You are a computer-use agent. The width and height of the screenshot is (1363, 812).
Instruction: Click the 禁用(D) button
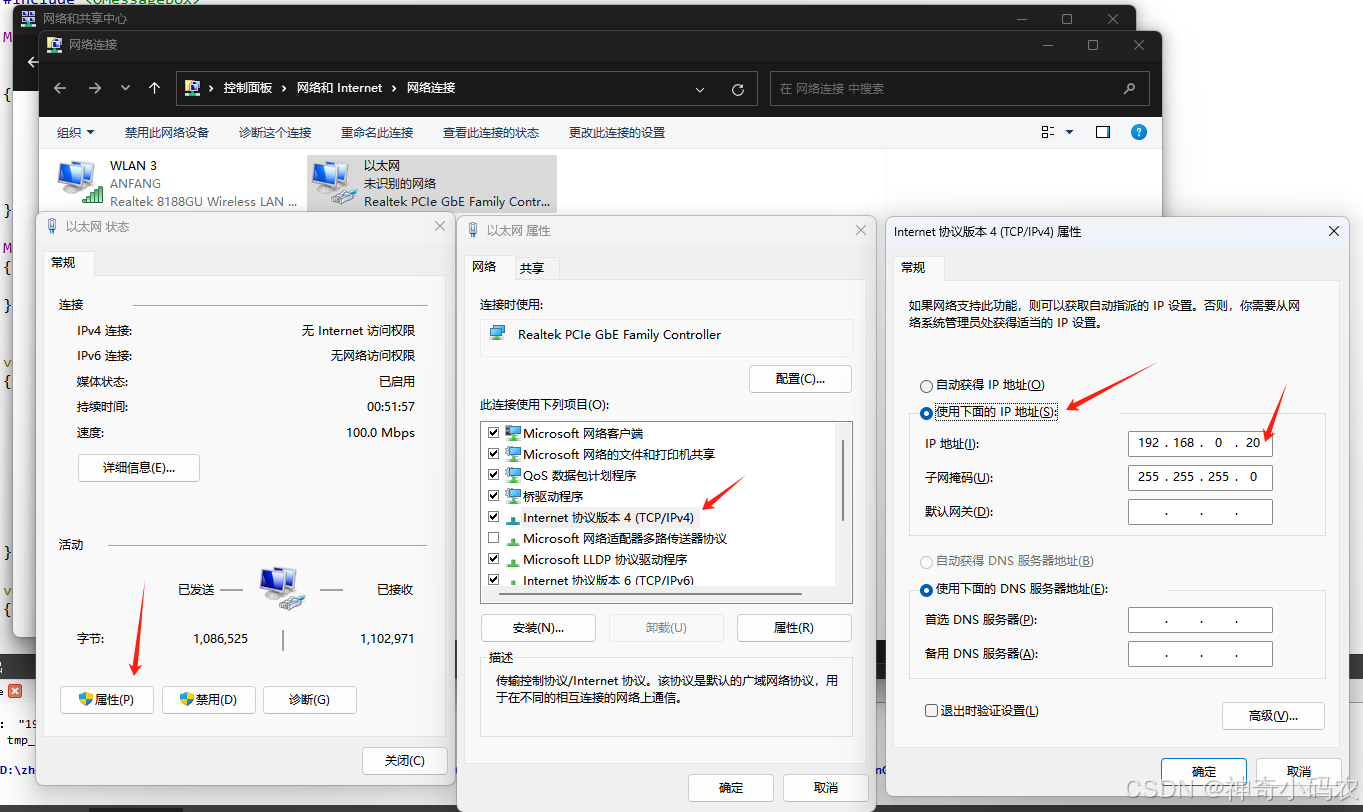click(x=208, y=699)
